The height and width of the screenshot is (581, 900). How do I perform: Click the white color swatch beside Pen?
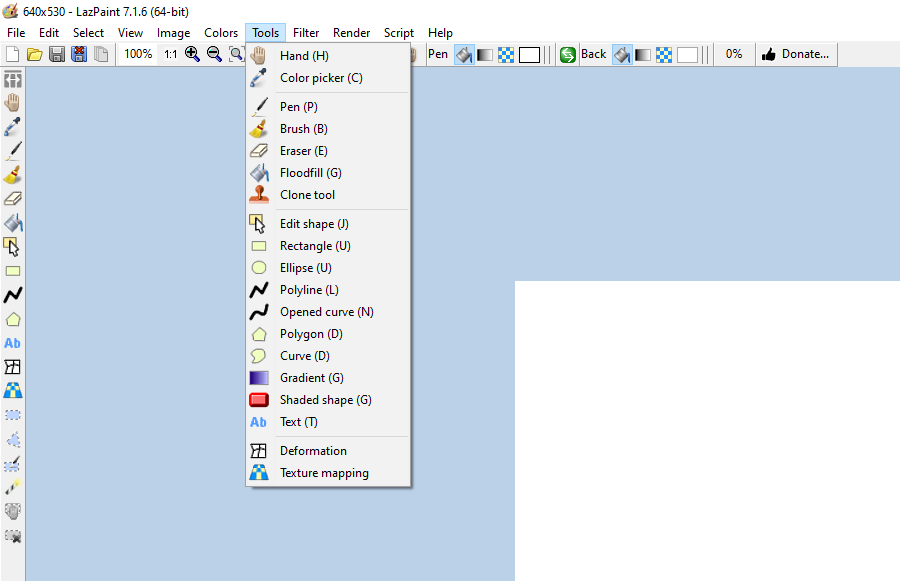(529, 54)
